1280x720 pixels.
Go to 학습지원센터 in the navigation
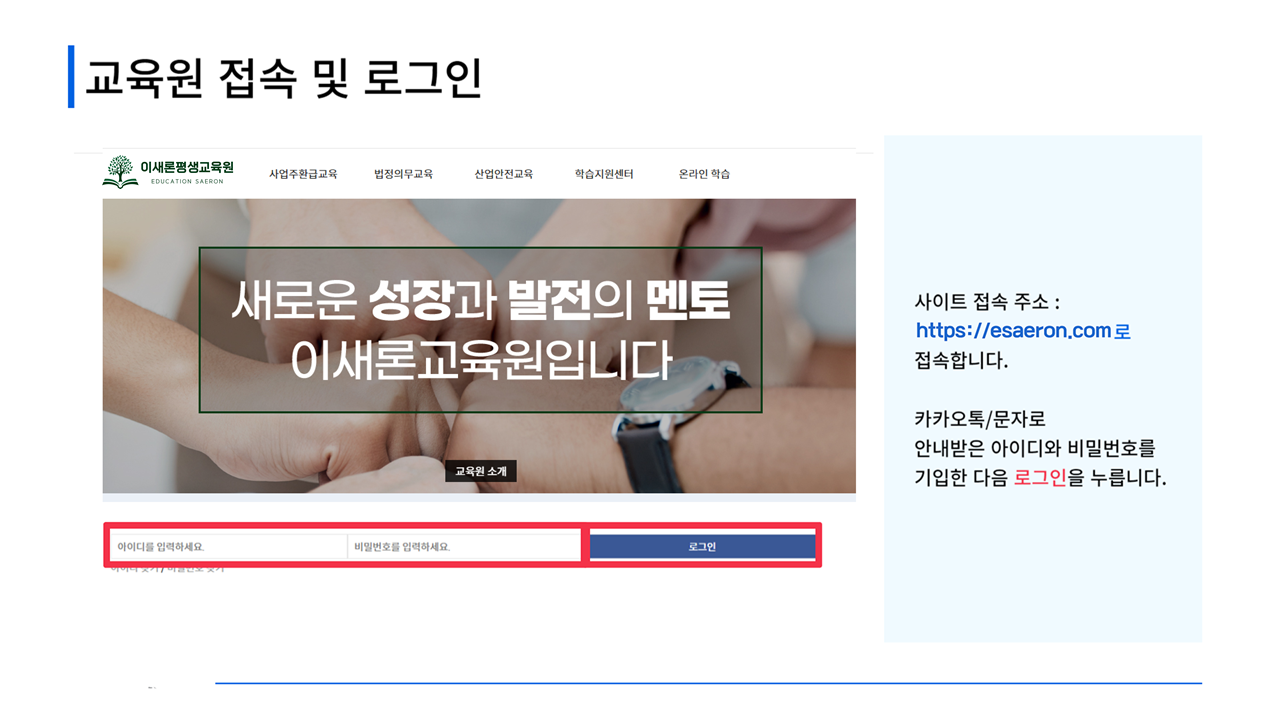(x=603, y=174)
